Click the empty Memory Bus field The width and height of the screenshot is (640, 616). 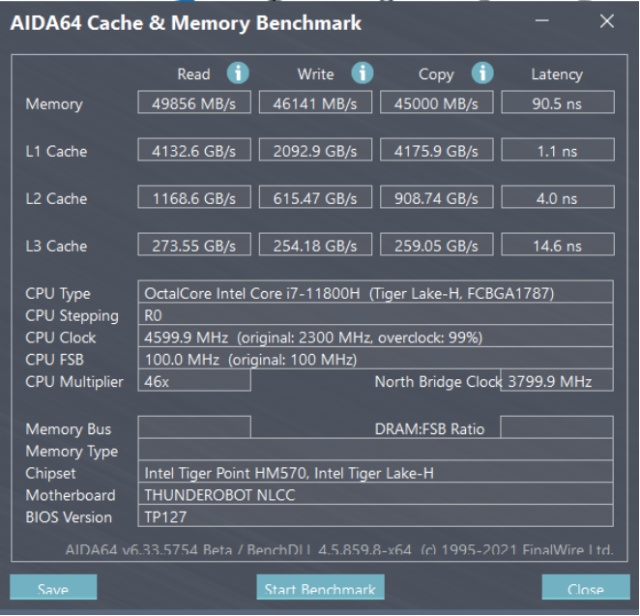(194, 428)
